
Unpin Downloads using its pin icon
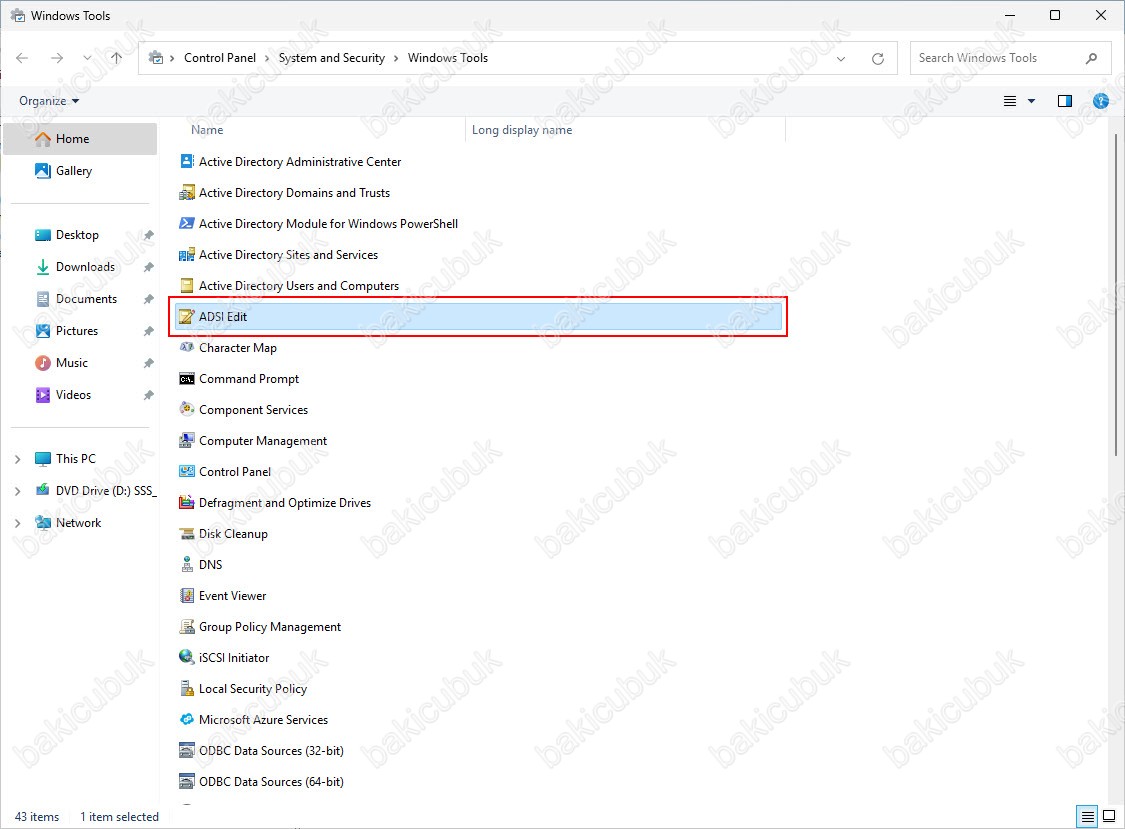click(149, 267)
